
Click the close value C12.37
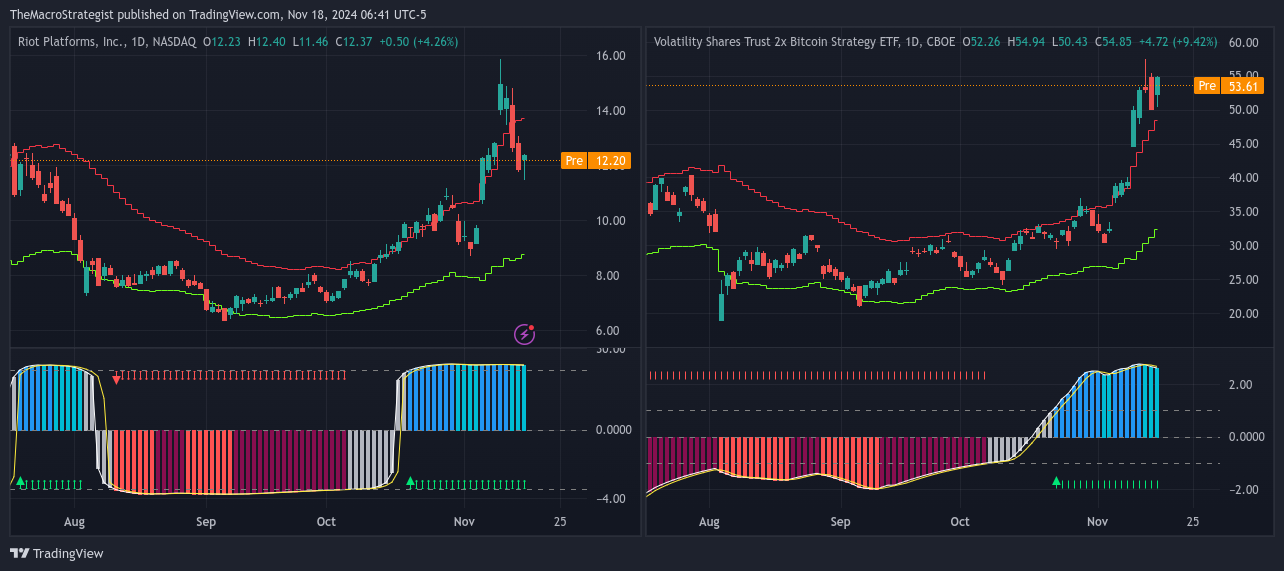pos(353,42)
